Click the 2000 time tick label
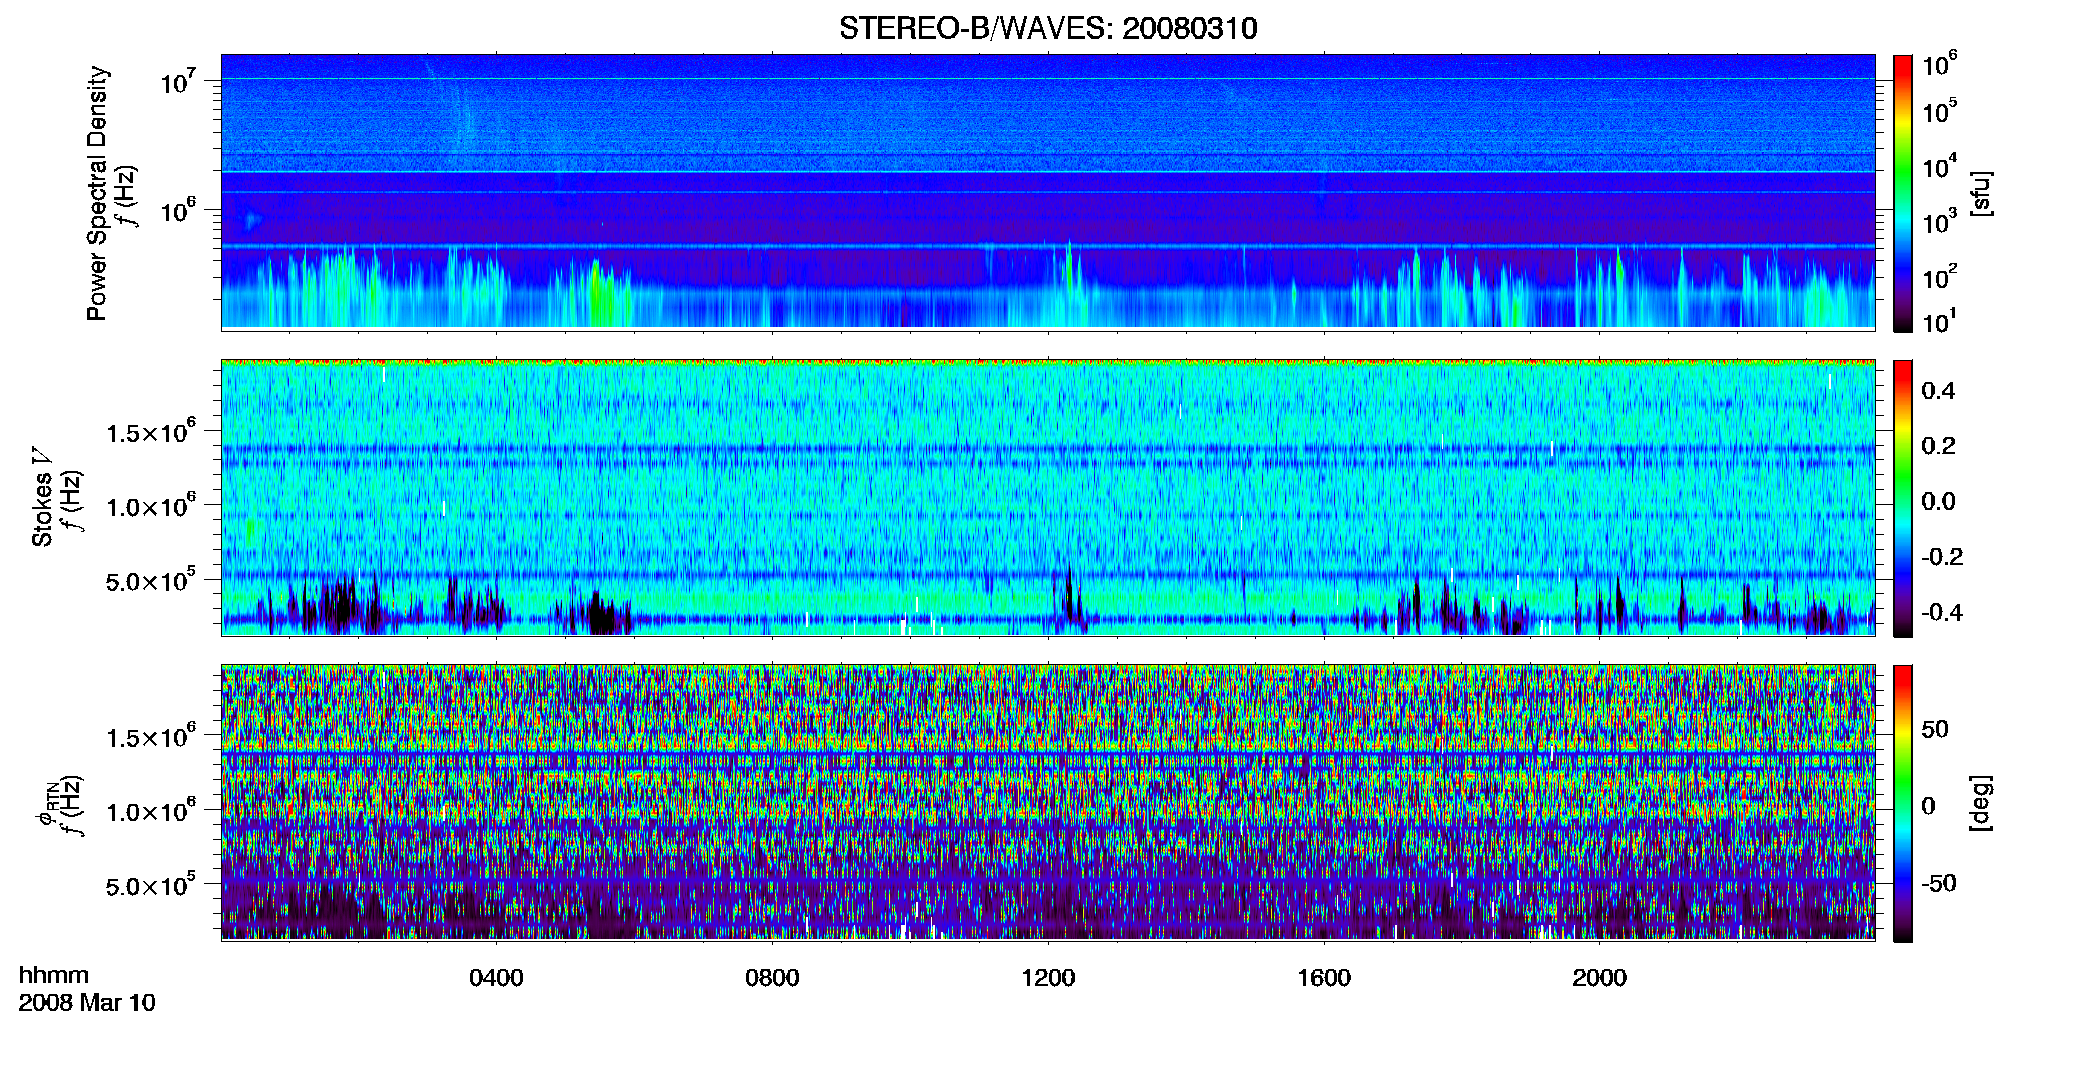Screen dimensions: 2096x1080 1599,977
